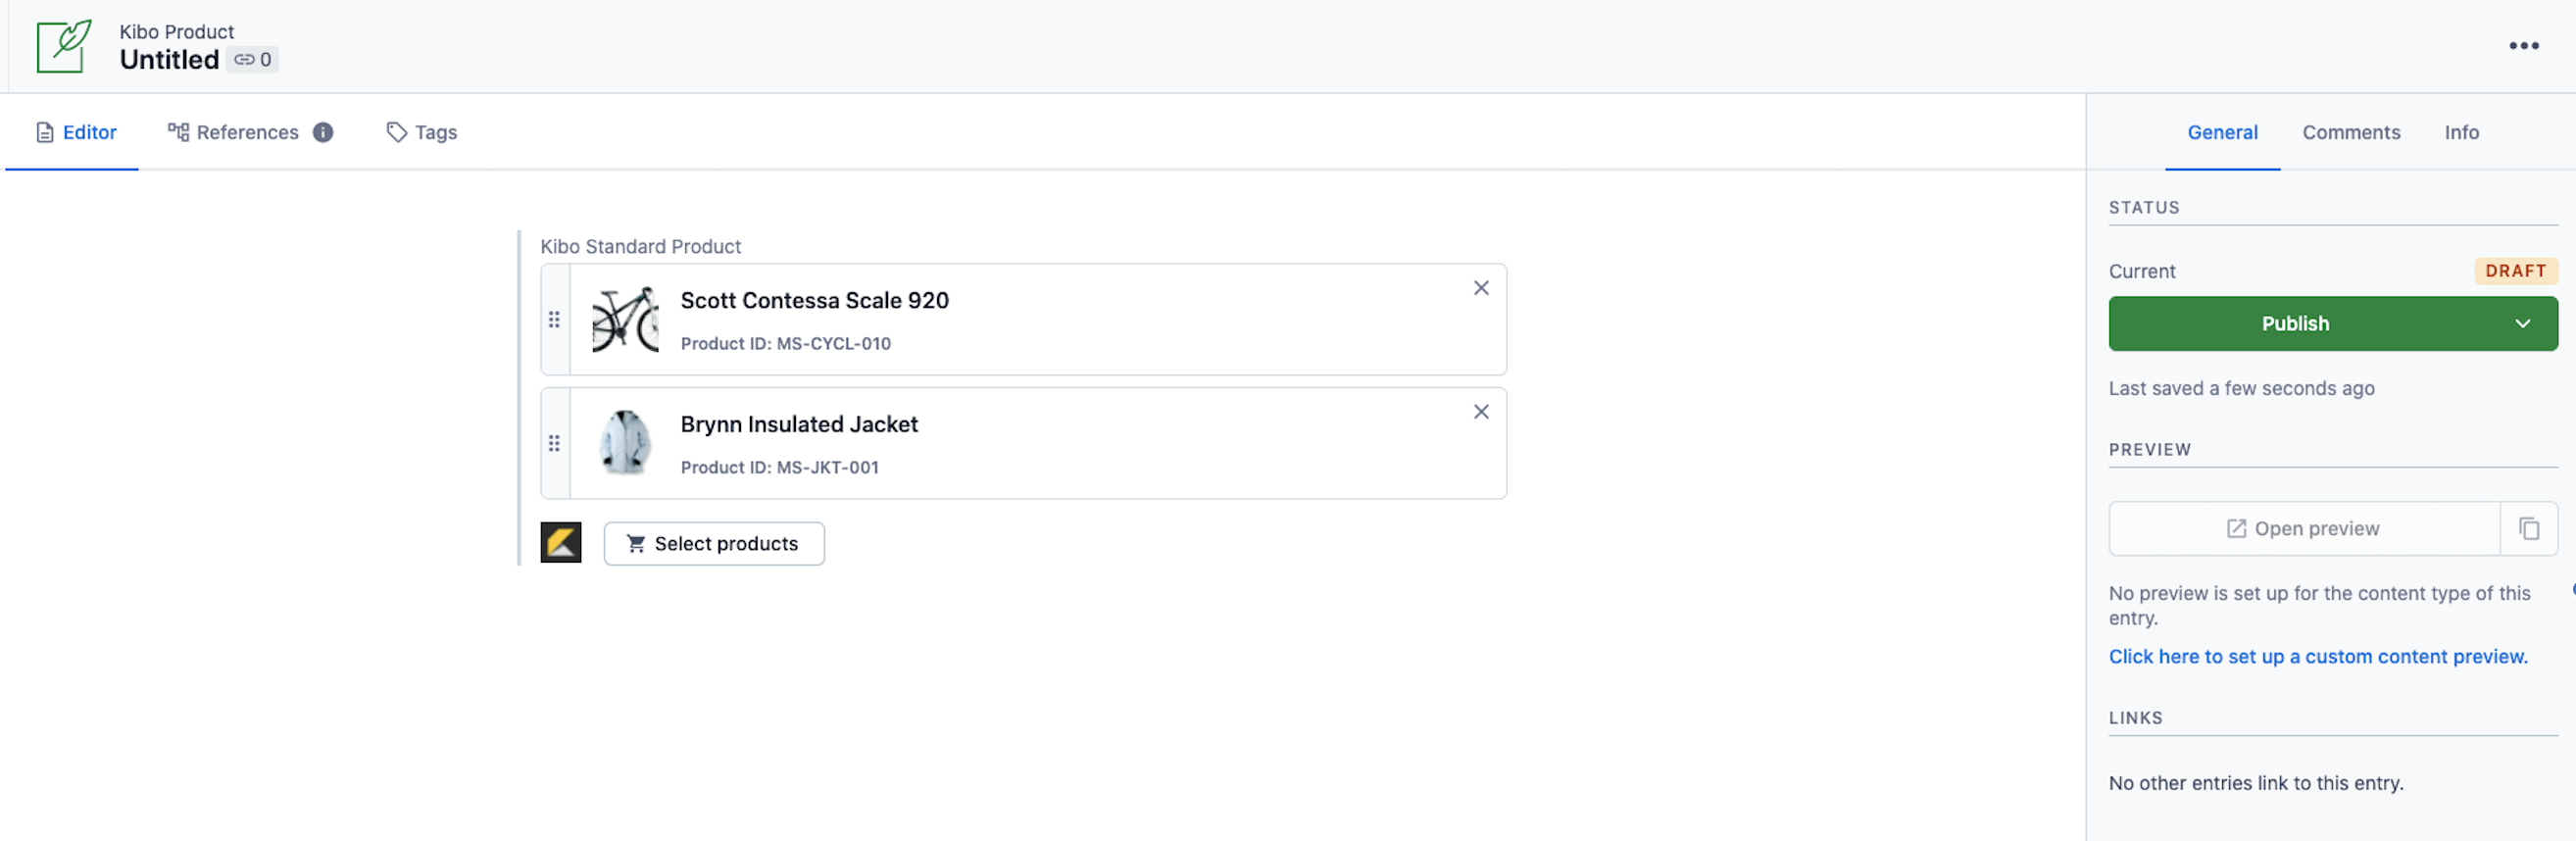Expand the Publish dropdown arrow

[x=2522, y=324]
